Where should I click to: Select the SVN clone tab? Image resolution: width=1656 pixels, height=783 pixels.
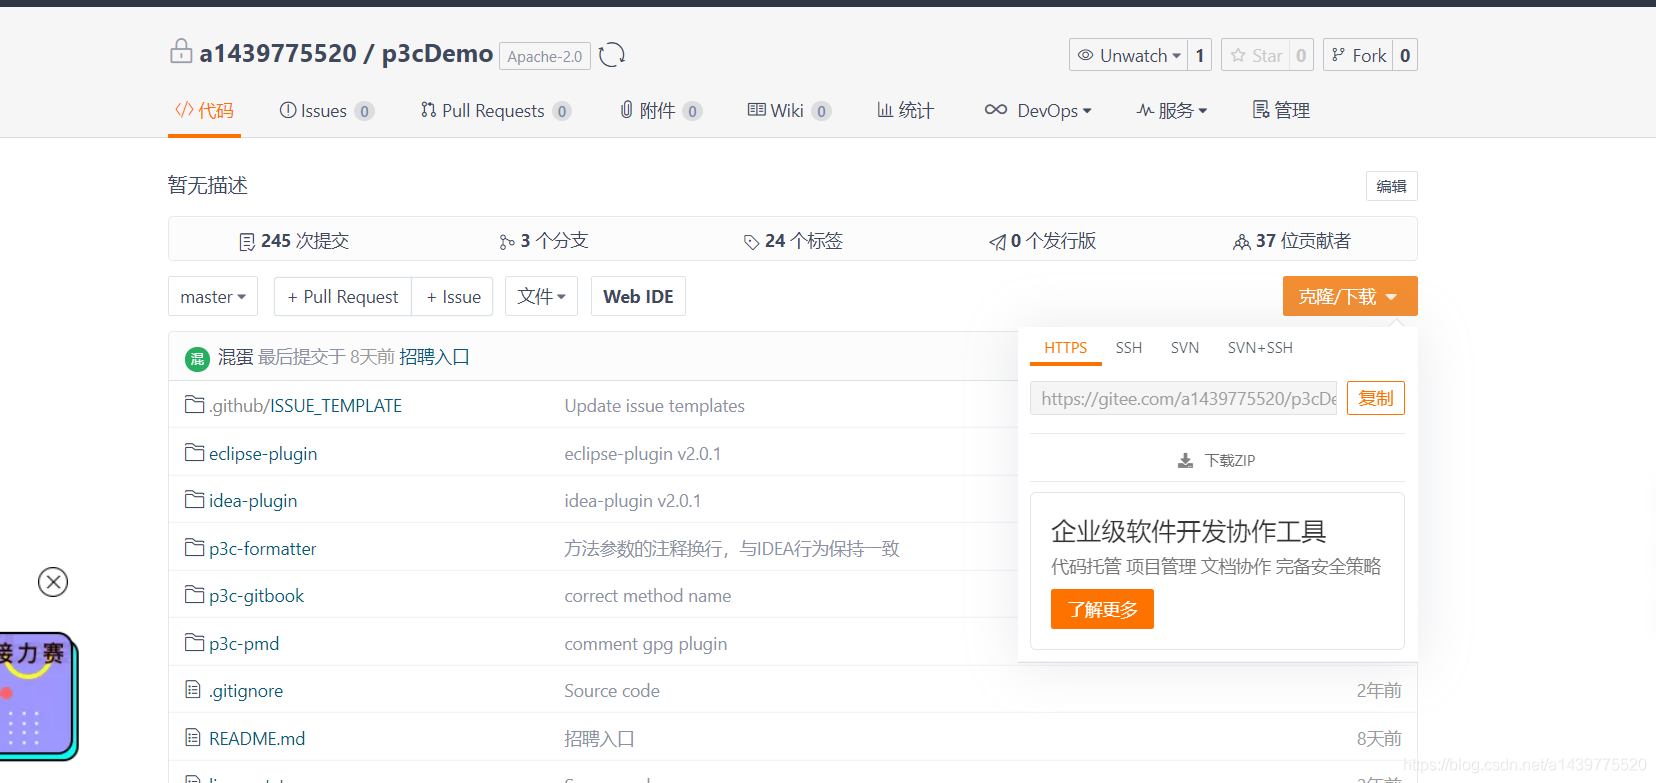pyautogui.click(x=1185, y=348)
